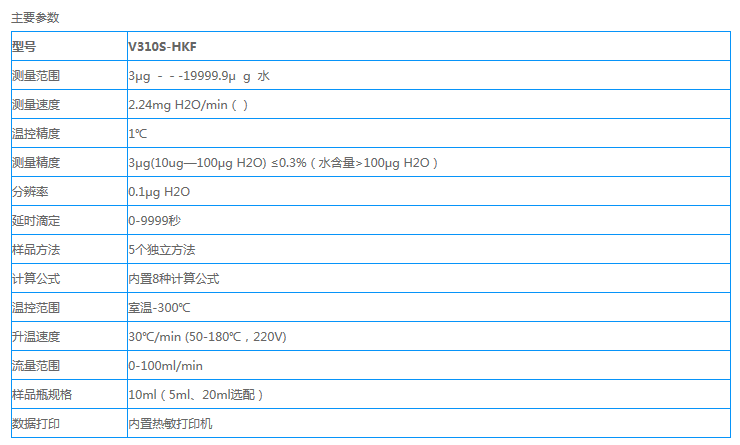
Task: Click the 测量范围 row label
Action: (35, 75)
